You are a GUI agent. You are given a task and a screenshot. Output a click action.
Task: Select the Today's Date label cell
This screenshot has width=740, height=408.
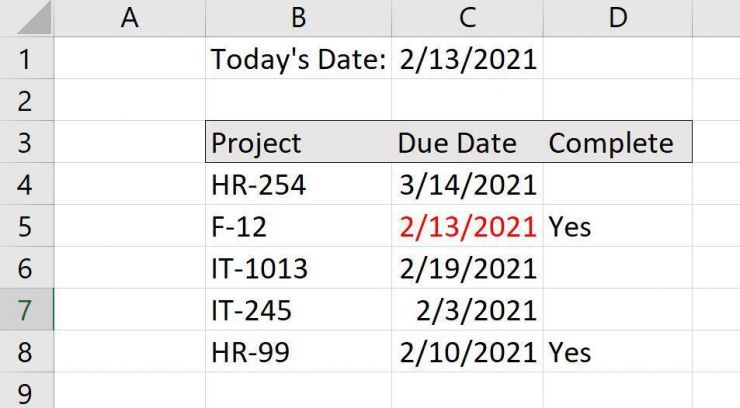point(298,59)
